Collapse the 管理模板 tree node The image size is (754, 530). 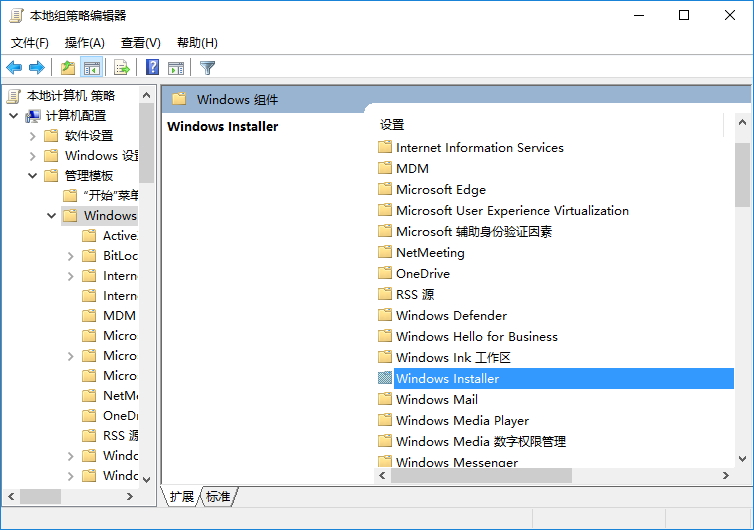pyautogui.click(x=32, y=176)
